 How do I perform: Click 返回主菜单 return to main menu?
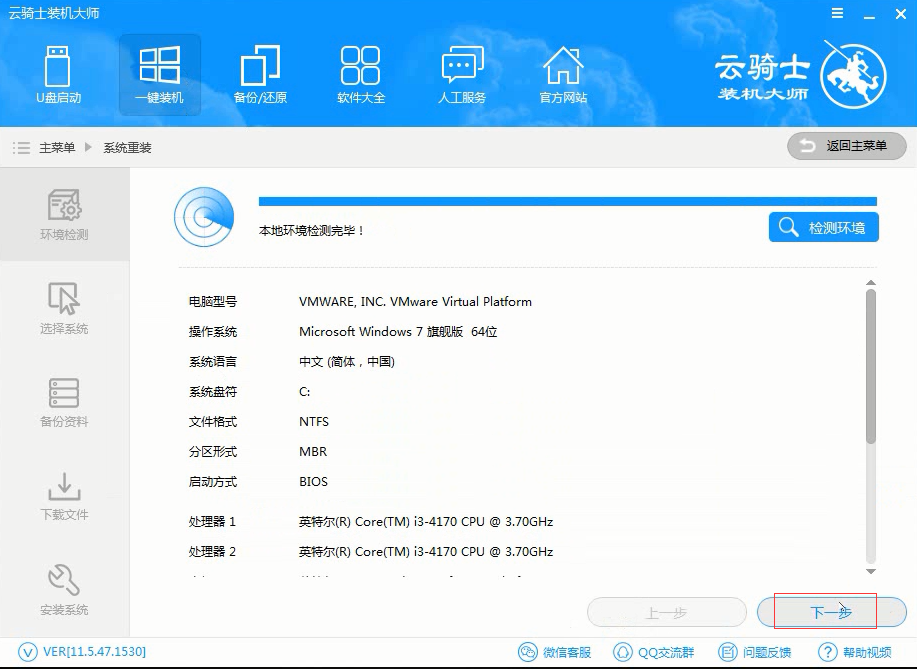[846, 146]
